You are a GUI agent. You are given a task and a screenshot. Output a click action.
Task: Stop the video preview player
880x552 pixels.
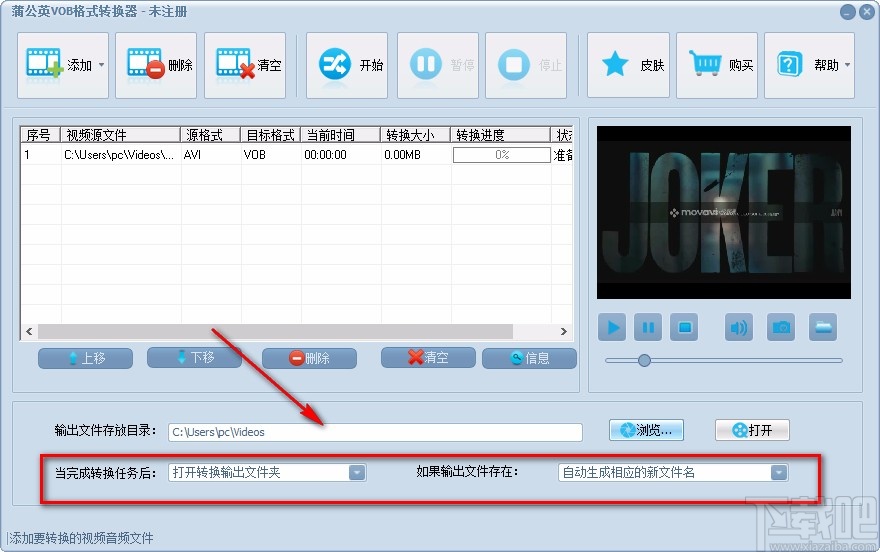(684, 327)
